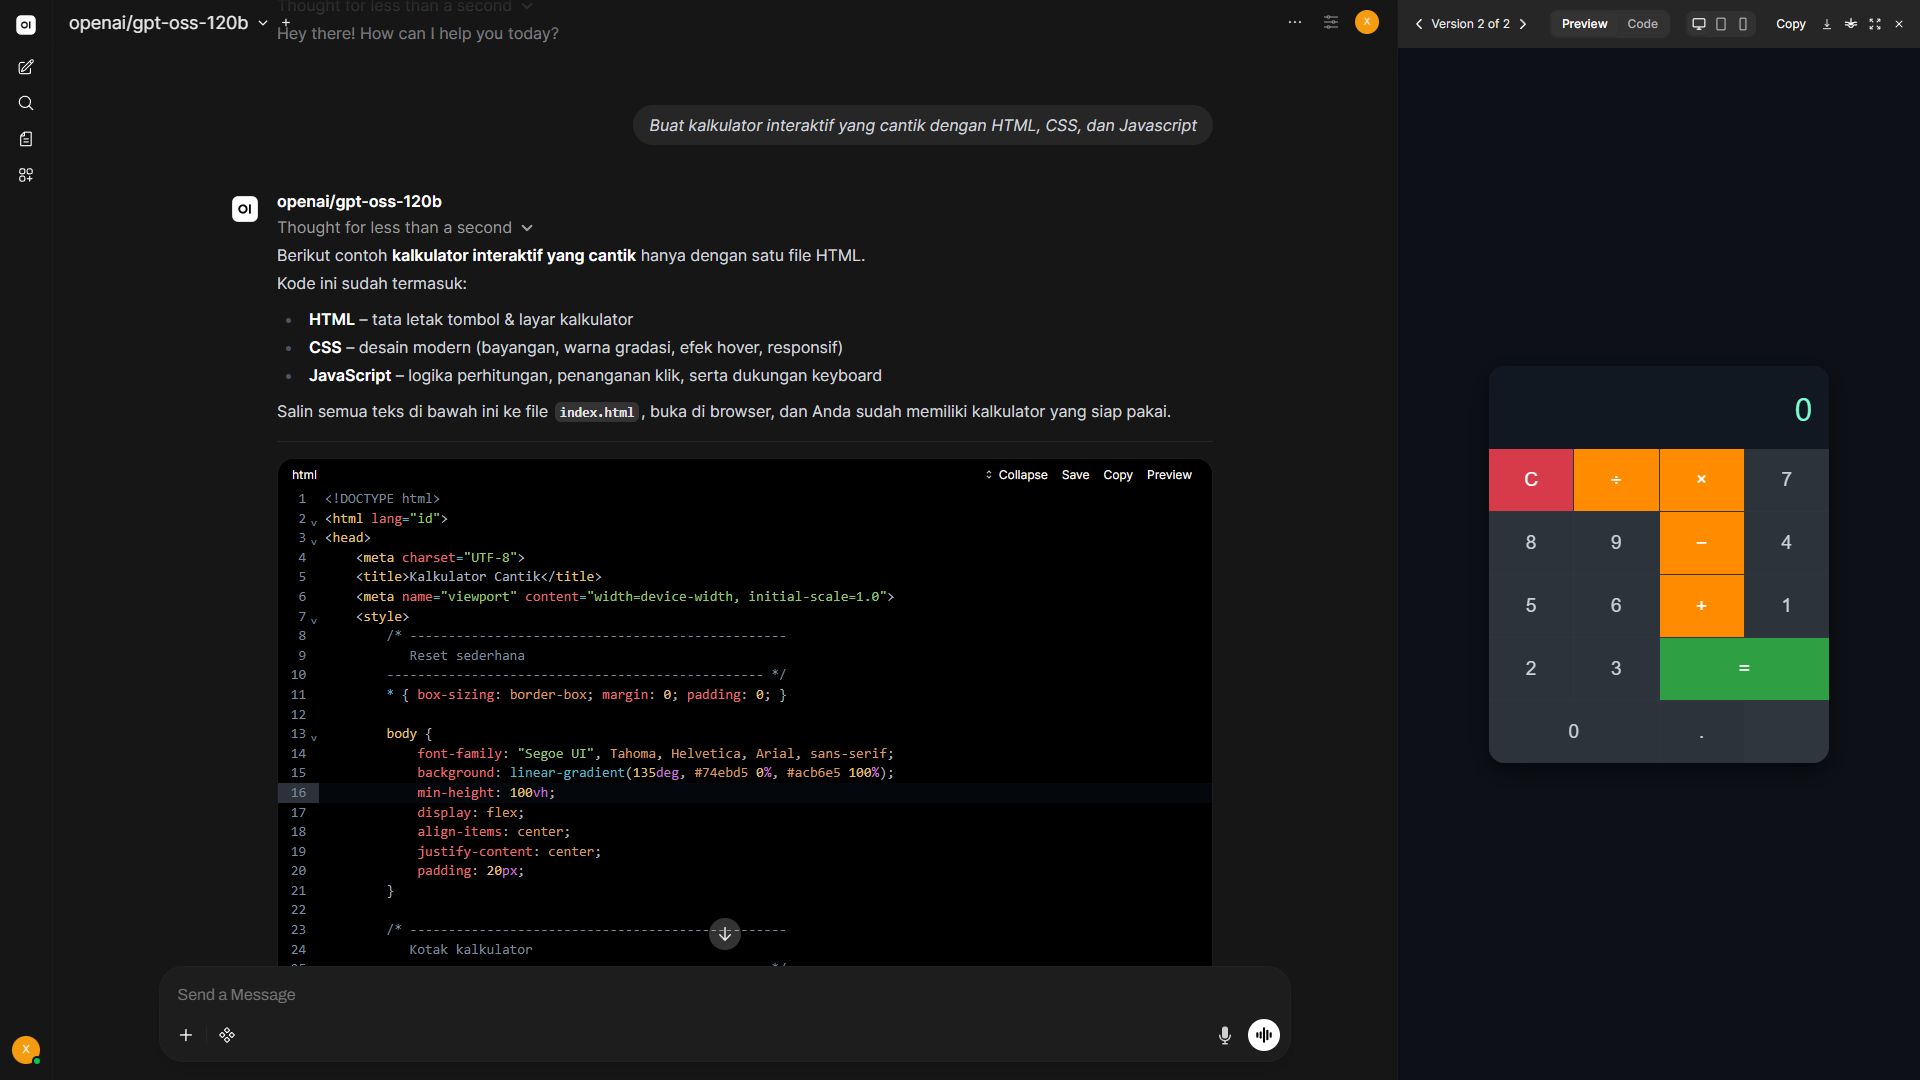1920x1080 pixels.
Task: Click the index.html inline code text
Action: [597, 412]
